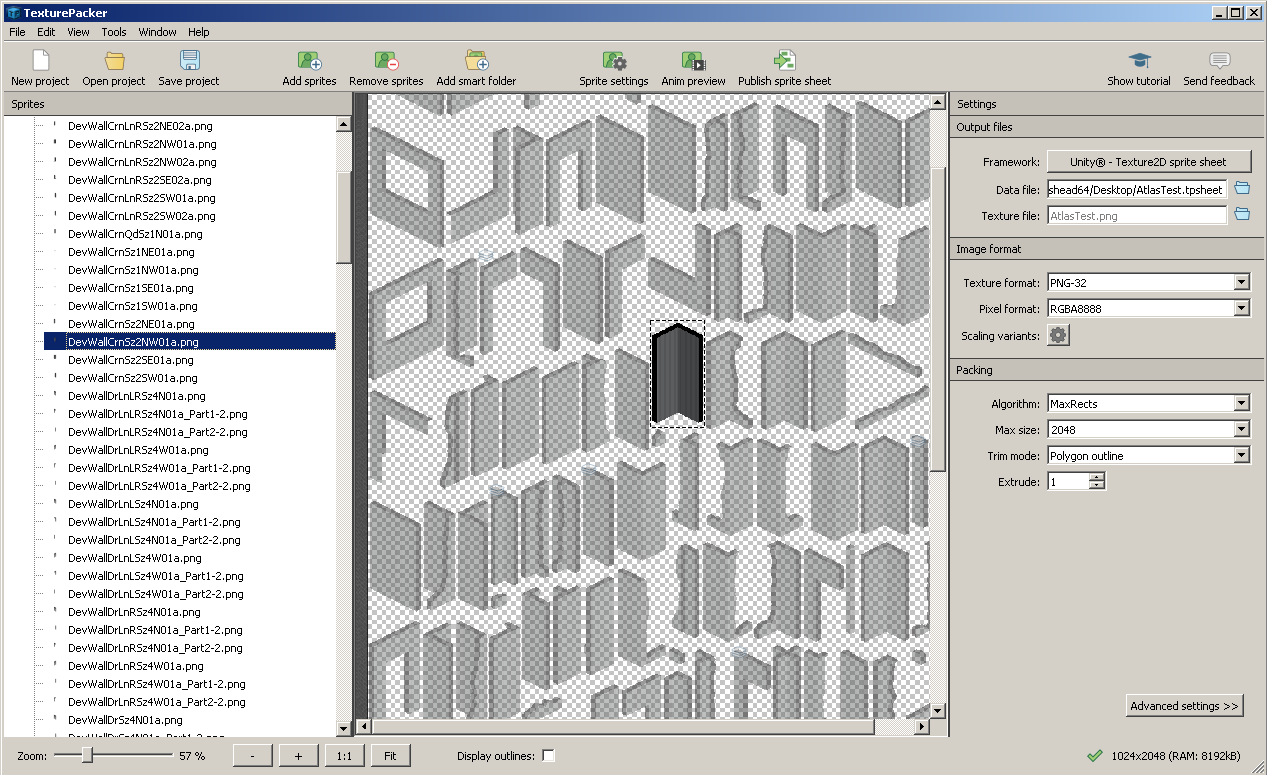
Task: Open the Trim mode dropdown
Action: pos(1148,456)
